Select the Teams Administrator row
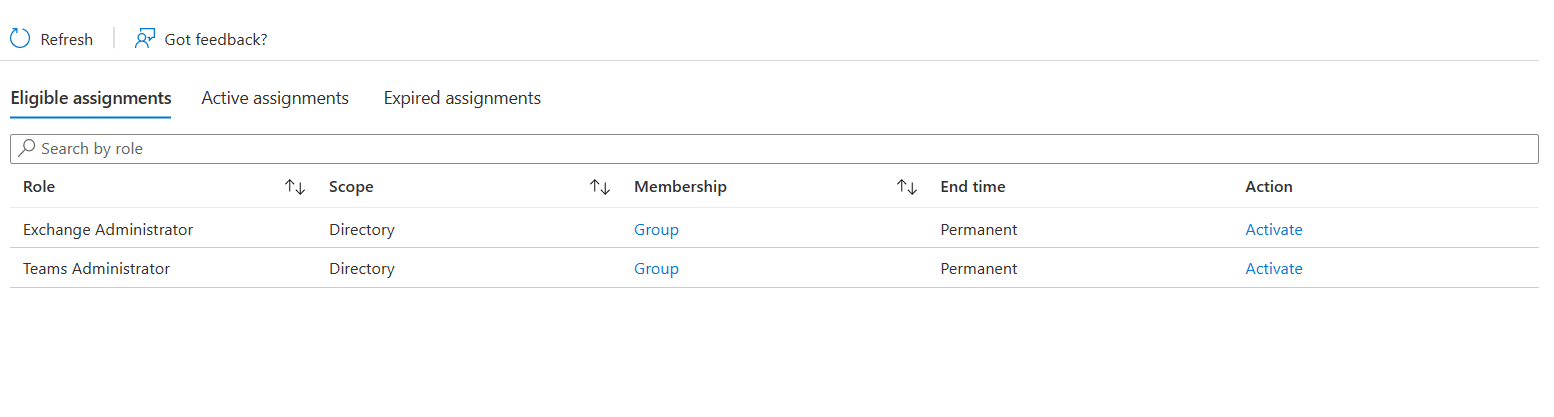 774,268
